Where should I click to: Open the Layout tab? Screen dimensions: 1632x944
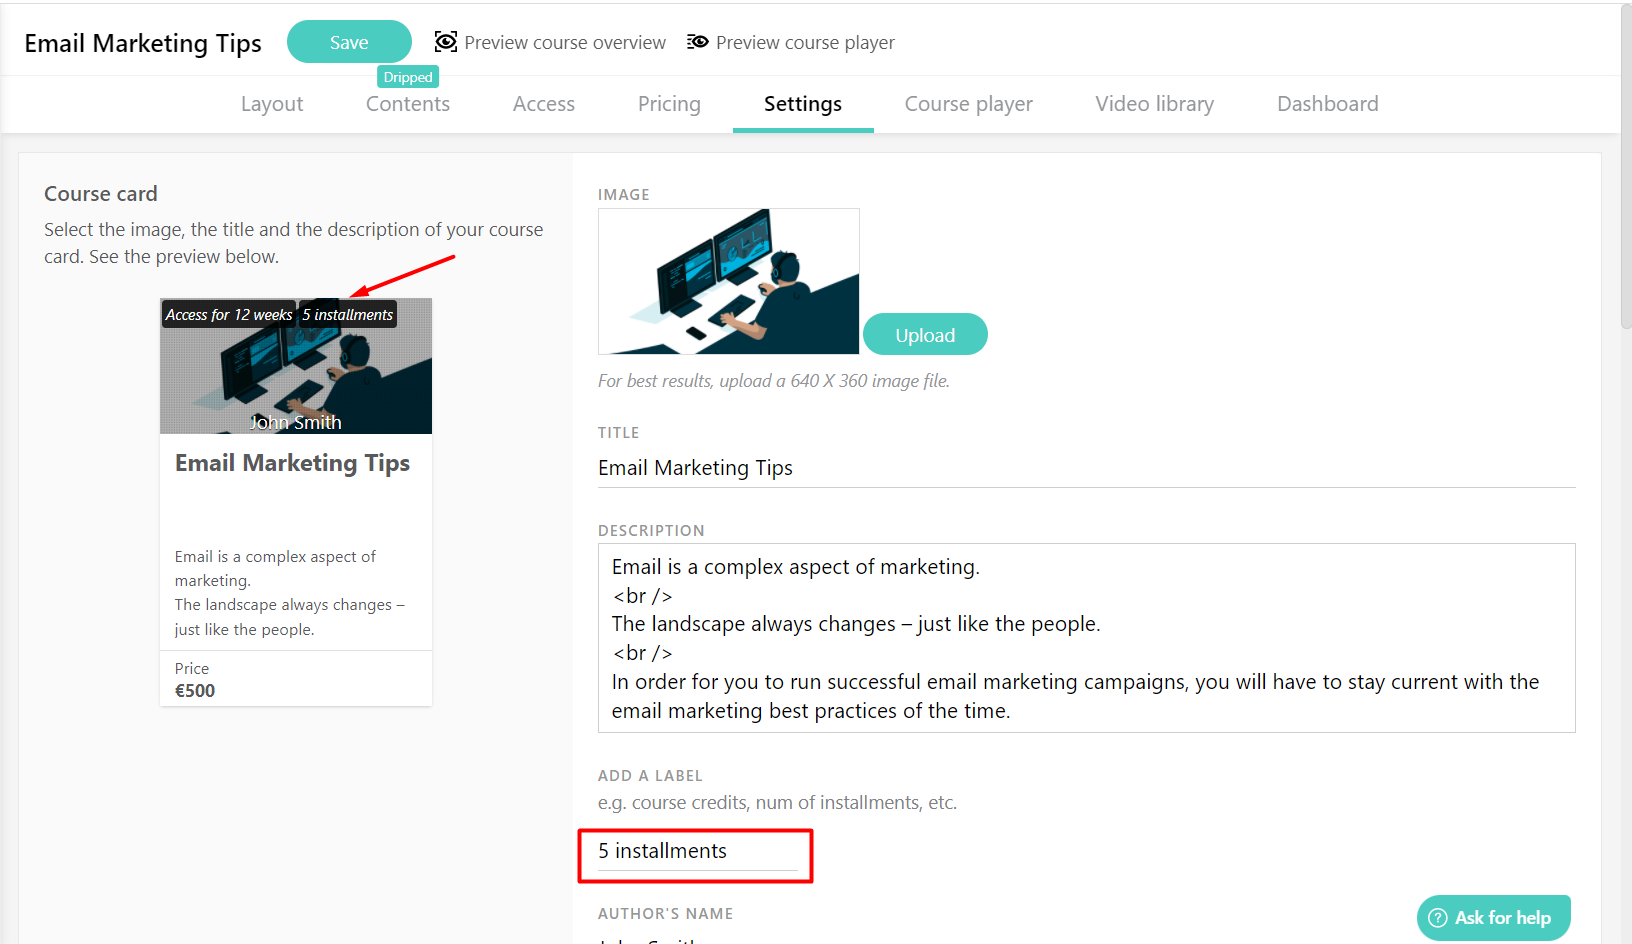pos(271,104)
